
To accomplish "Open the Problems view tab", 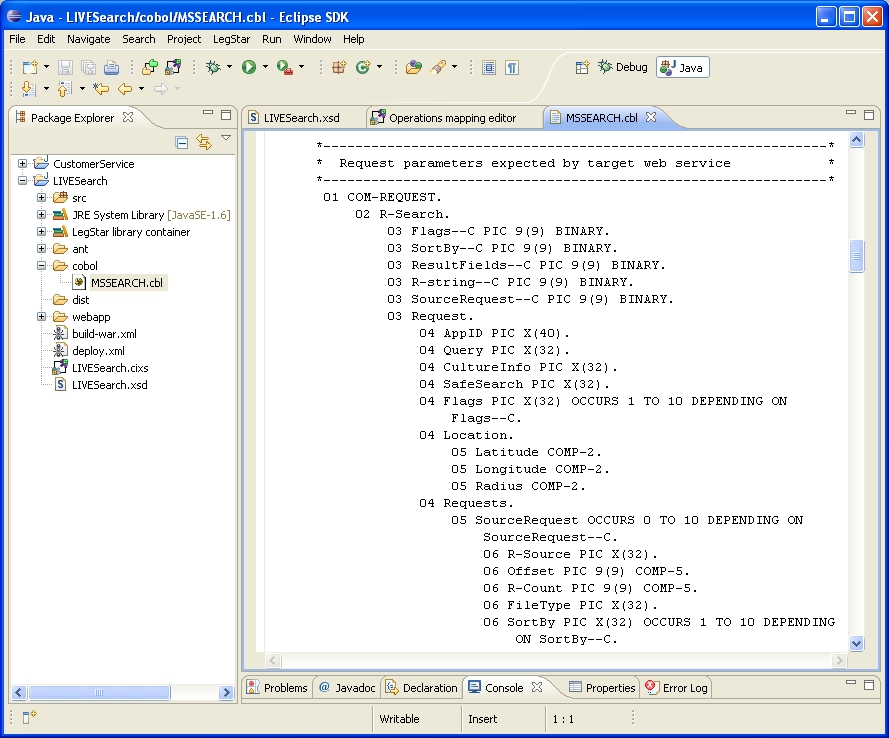I will coord(278,688).
